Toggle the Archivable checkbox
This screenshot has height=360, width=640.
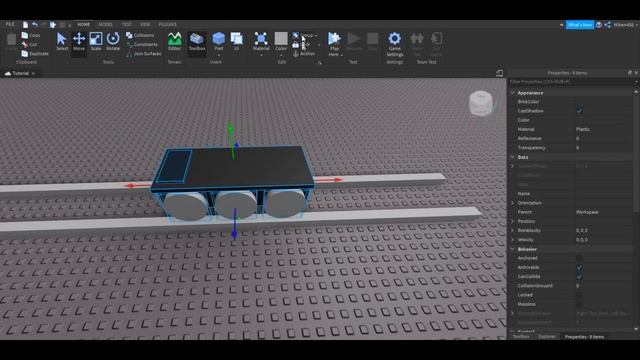pyautogui.click(x=579, y=267)
